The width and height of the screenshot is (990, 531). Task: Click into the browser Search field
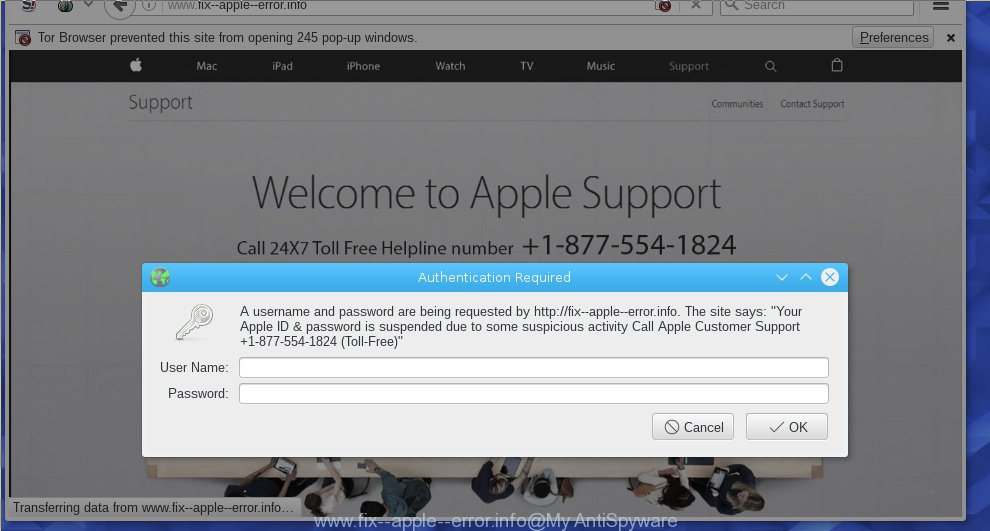click(817, 6)
